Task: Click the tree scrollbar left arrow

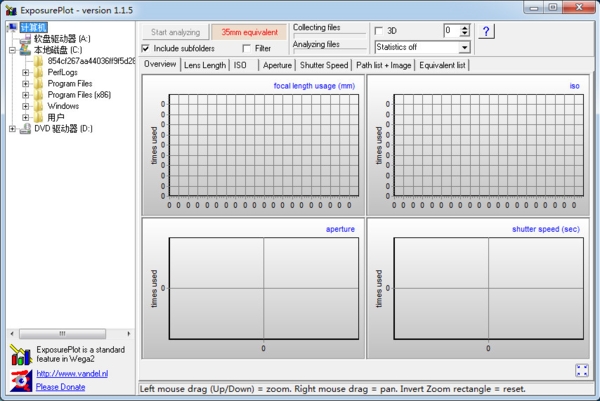Action: 12,334
